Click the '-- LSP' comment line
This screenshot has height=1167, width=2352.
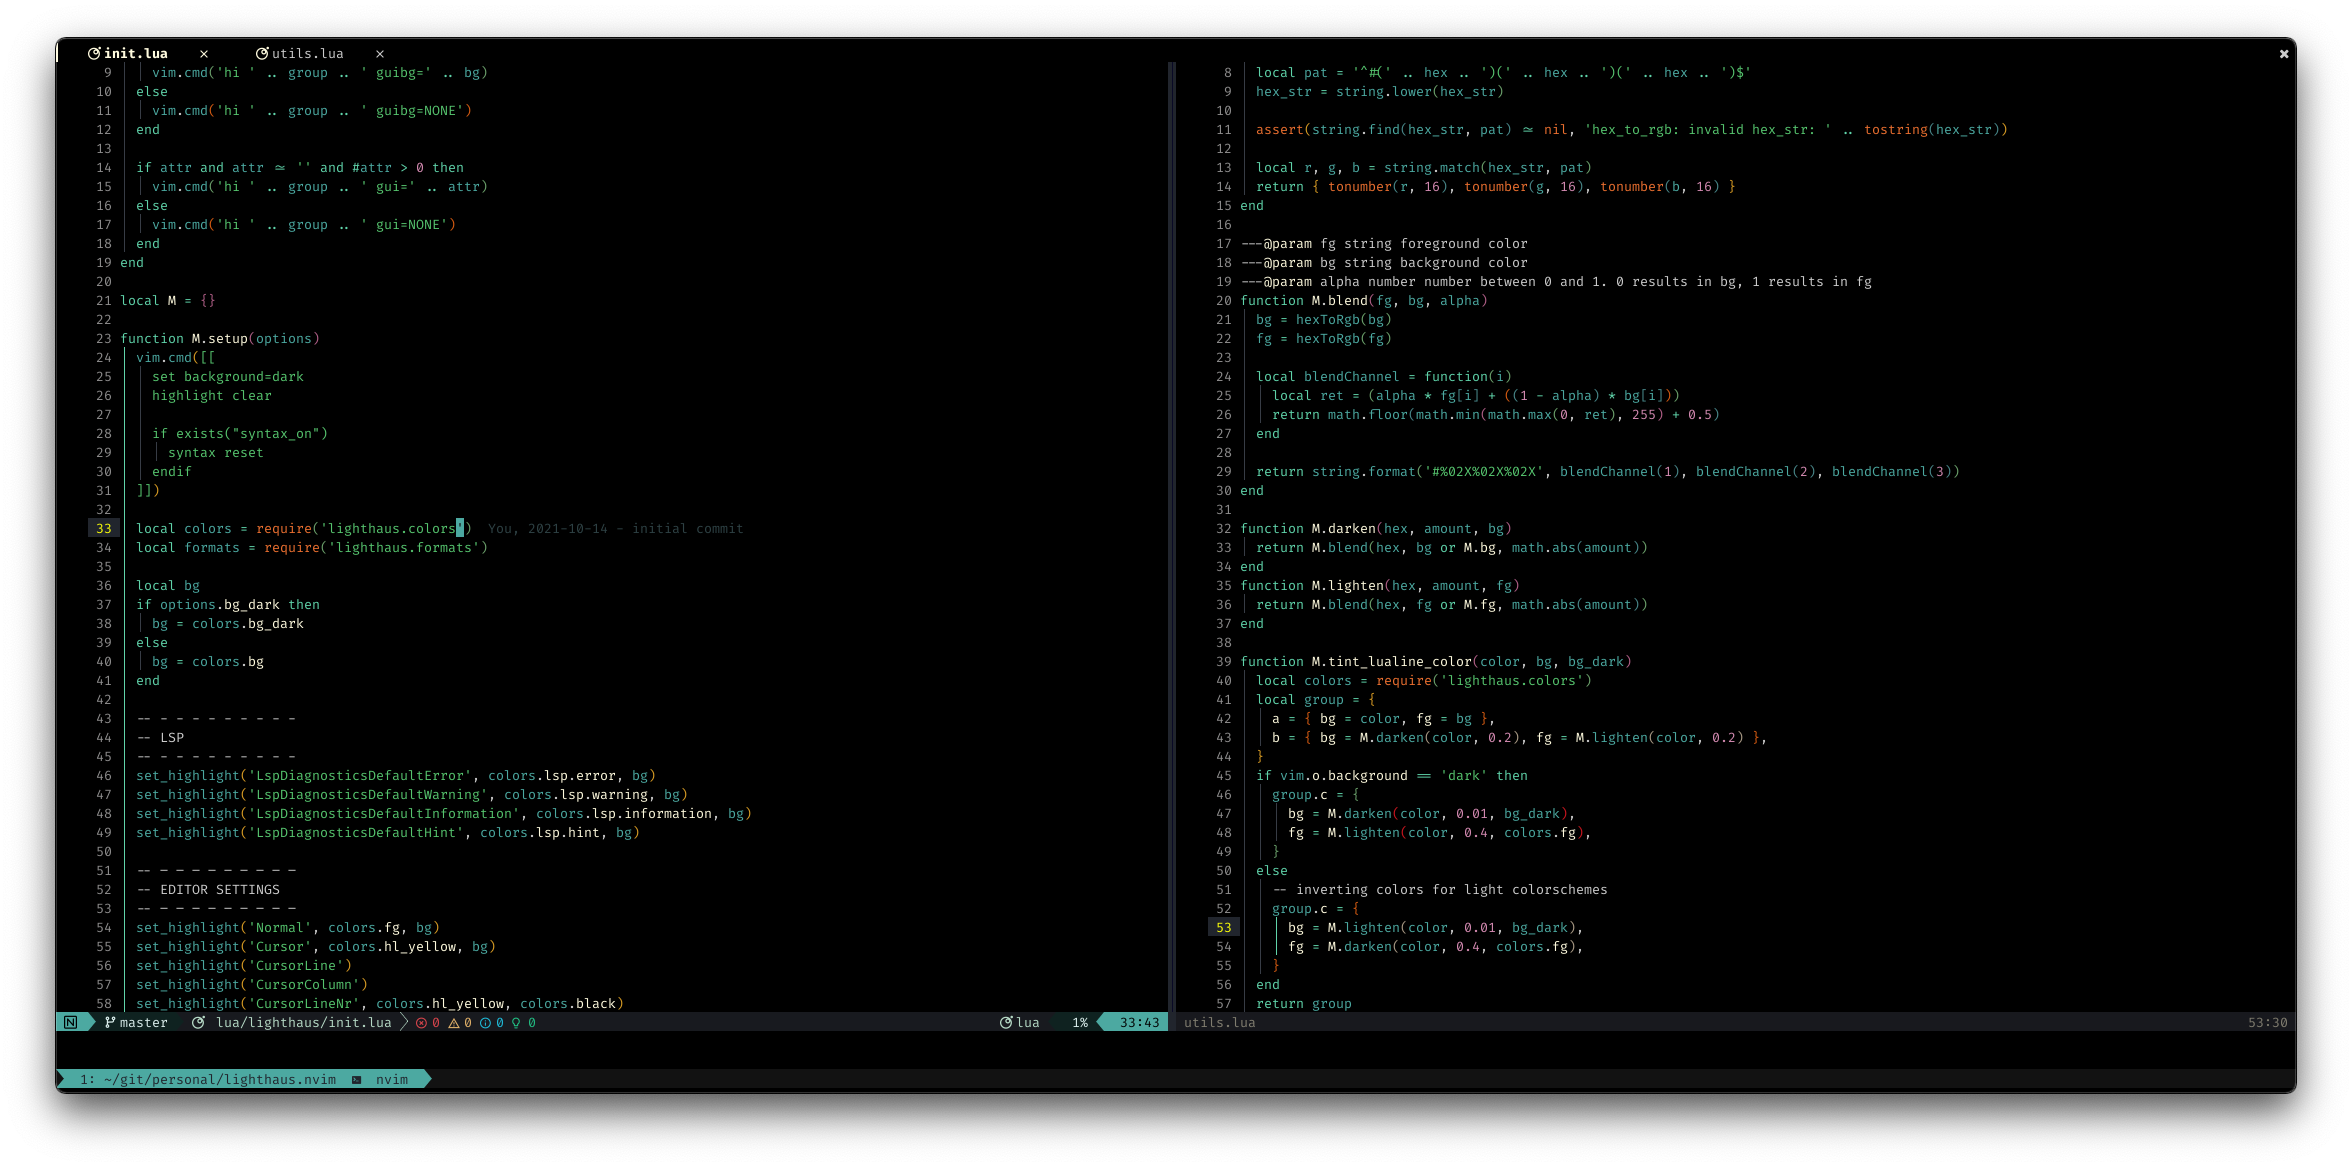point(160,737)
